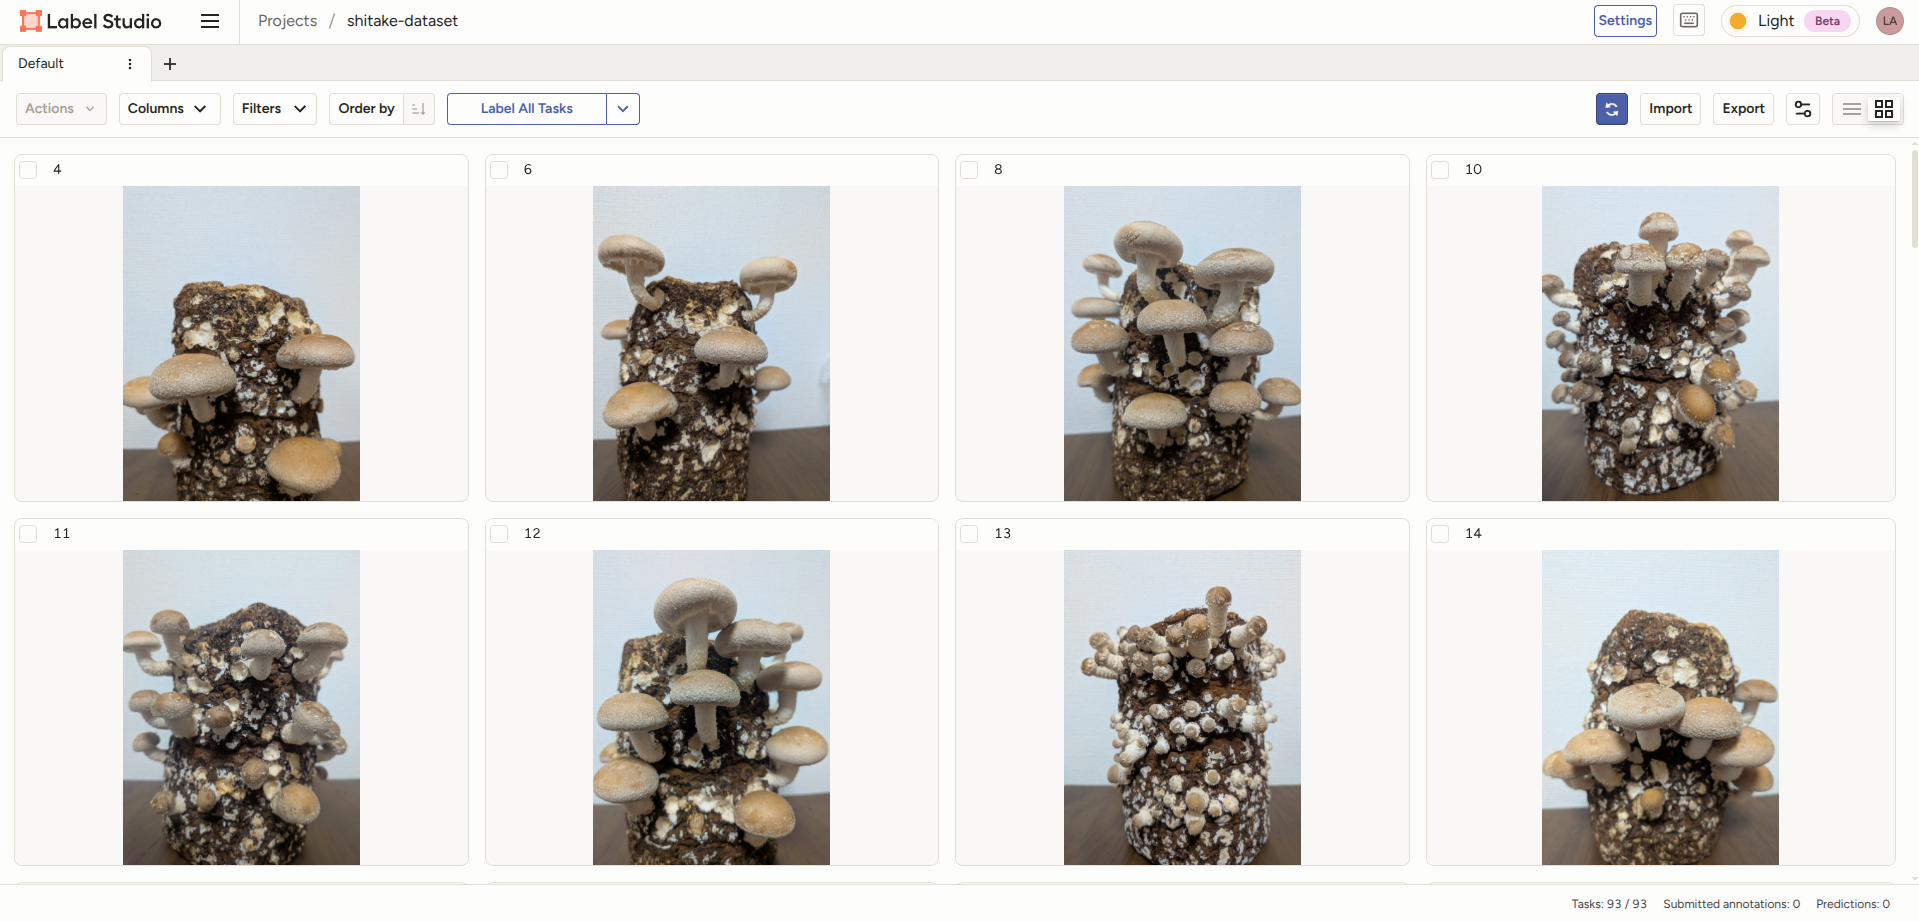Switch to grid view layout
The height and width of the screenshot is (922, 1919).
tap(1884, 109)
